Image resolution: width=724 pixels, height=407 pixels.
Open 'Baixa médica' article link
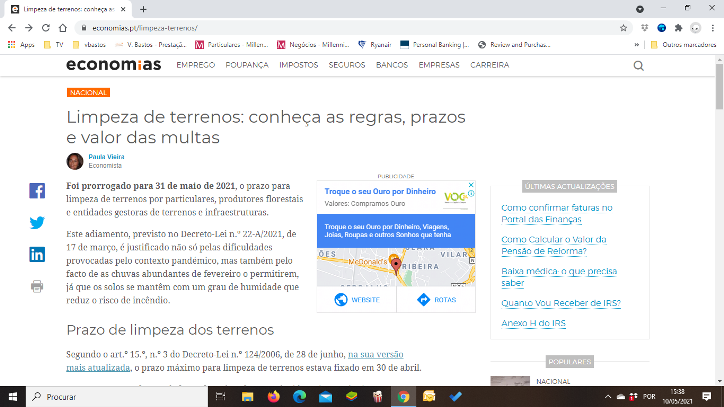(559, 277)
